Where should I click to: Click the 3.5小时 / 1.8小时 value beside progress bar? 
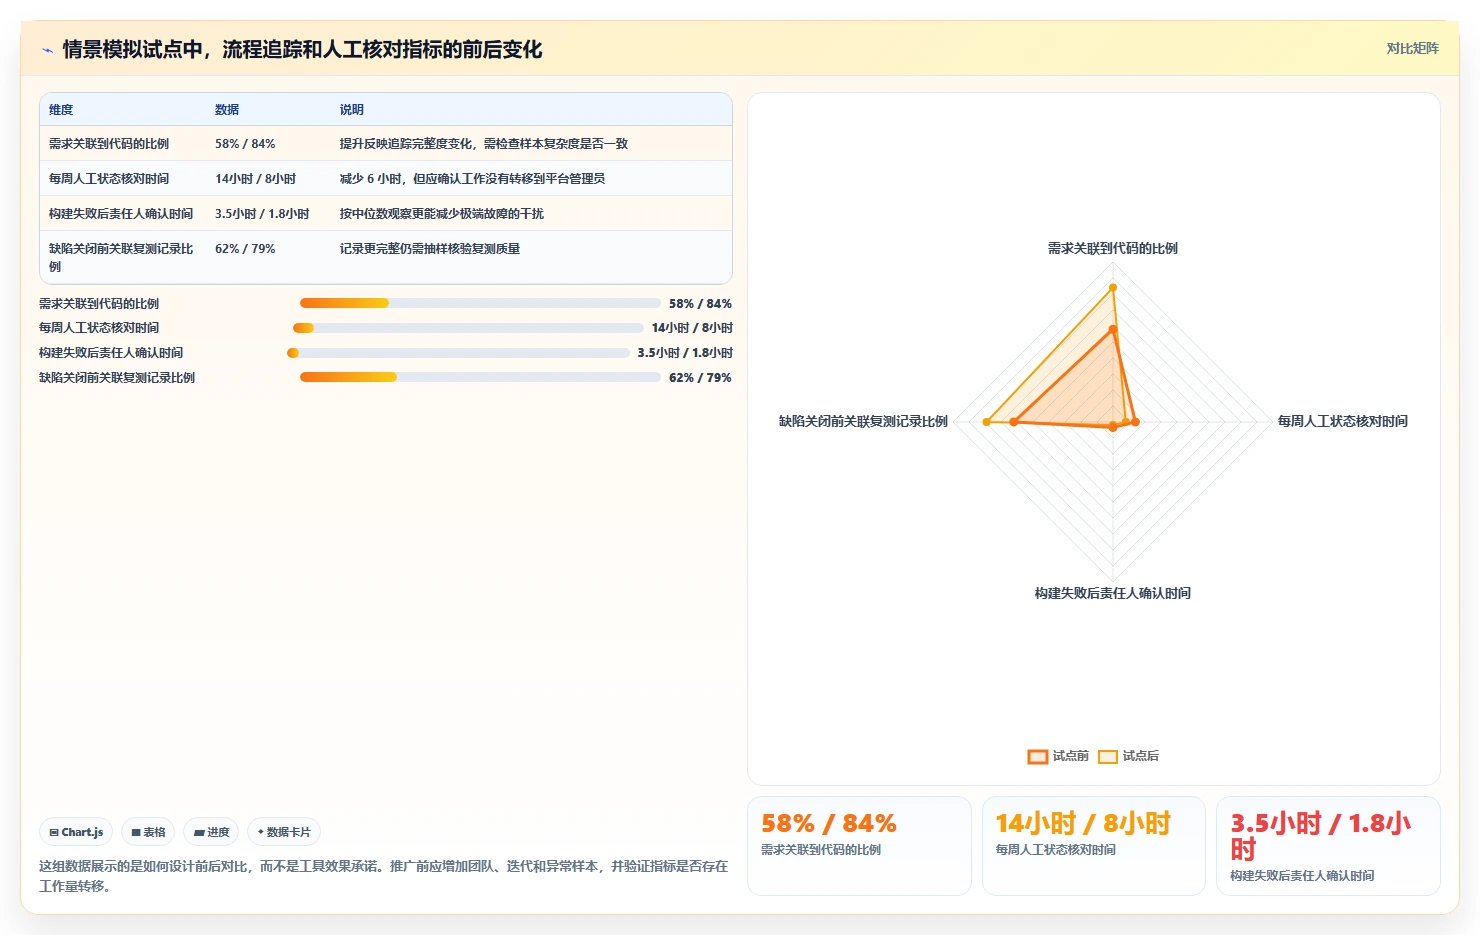point(685,353)
